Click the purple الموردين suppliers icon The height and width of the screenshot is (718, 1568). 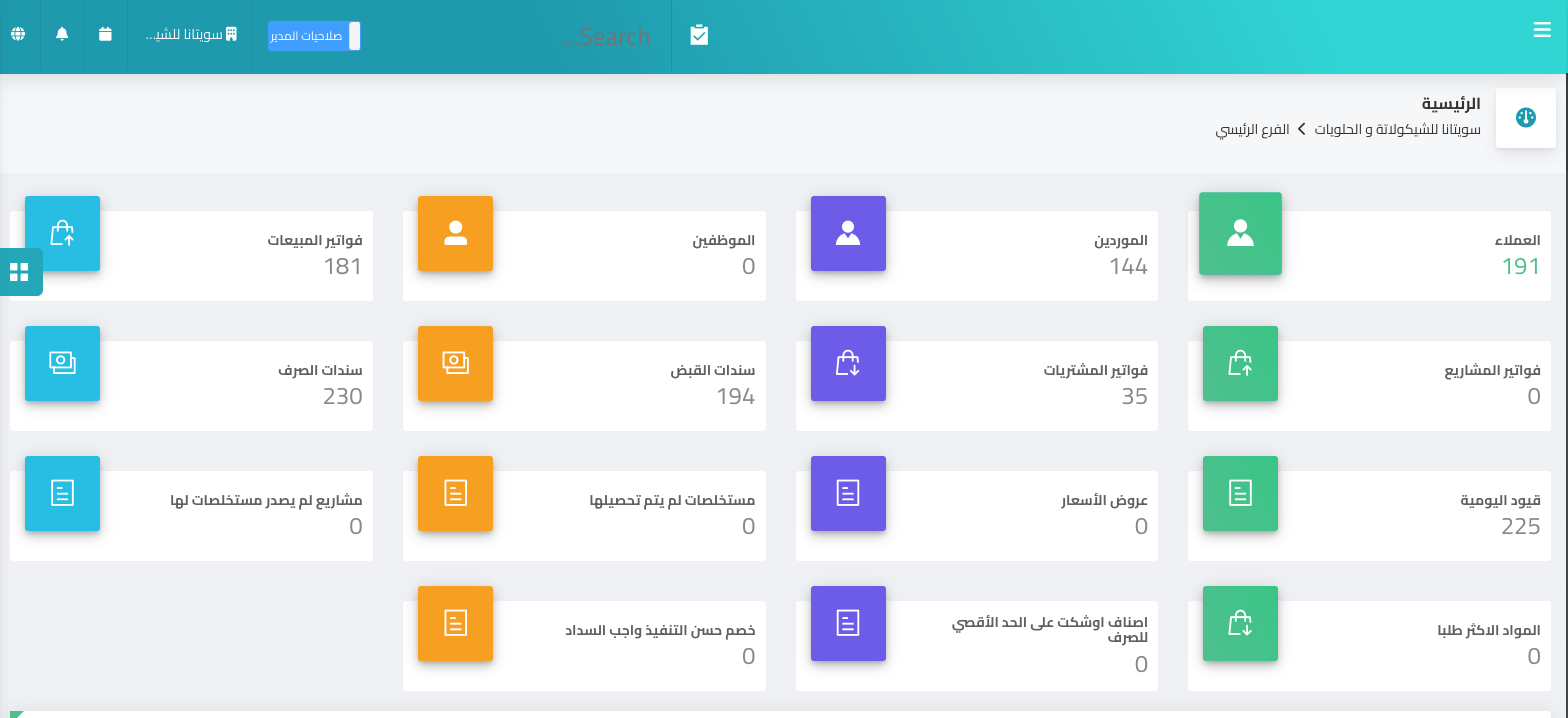click(x=848, y=233)
